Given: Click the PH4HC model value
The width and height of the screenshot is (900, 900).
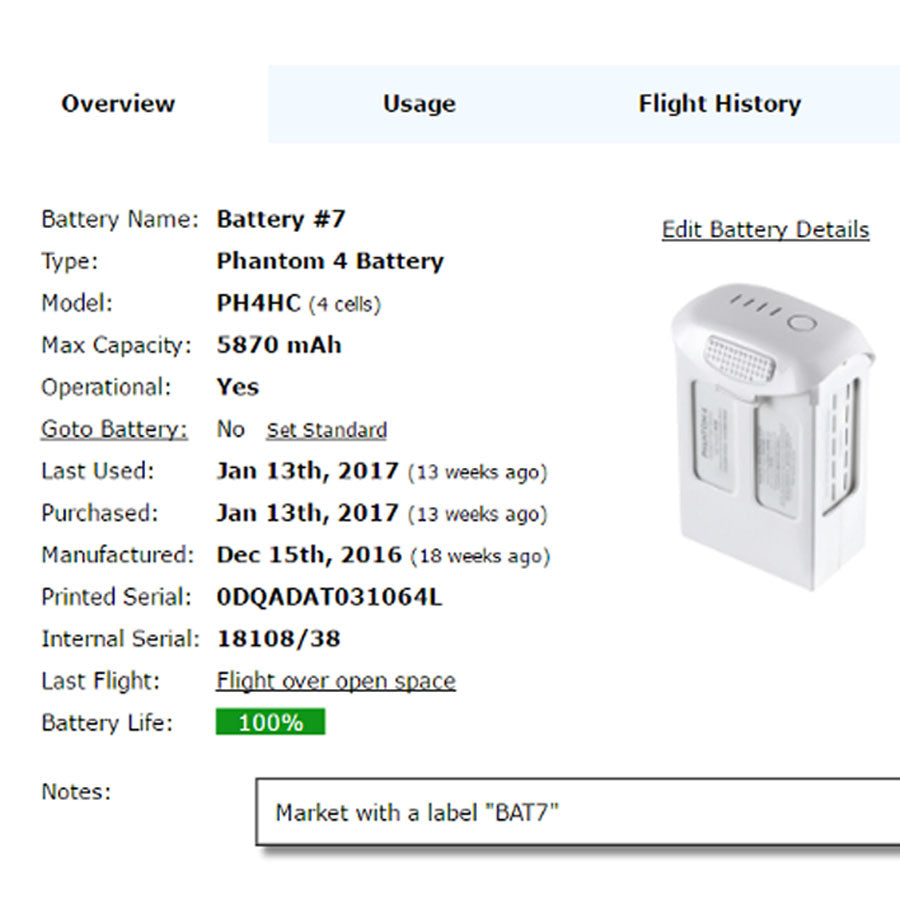Looking at the screenshot, I should point(258,303).
